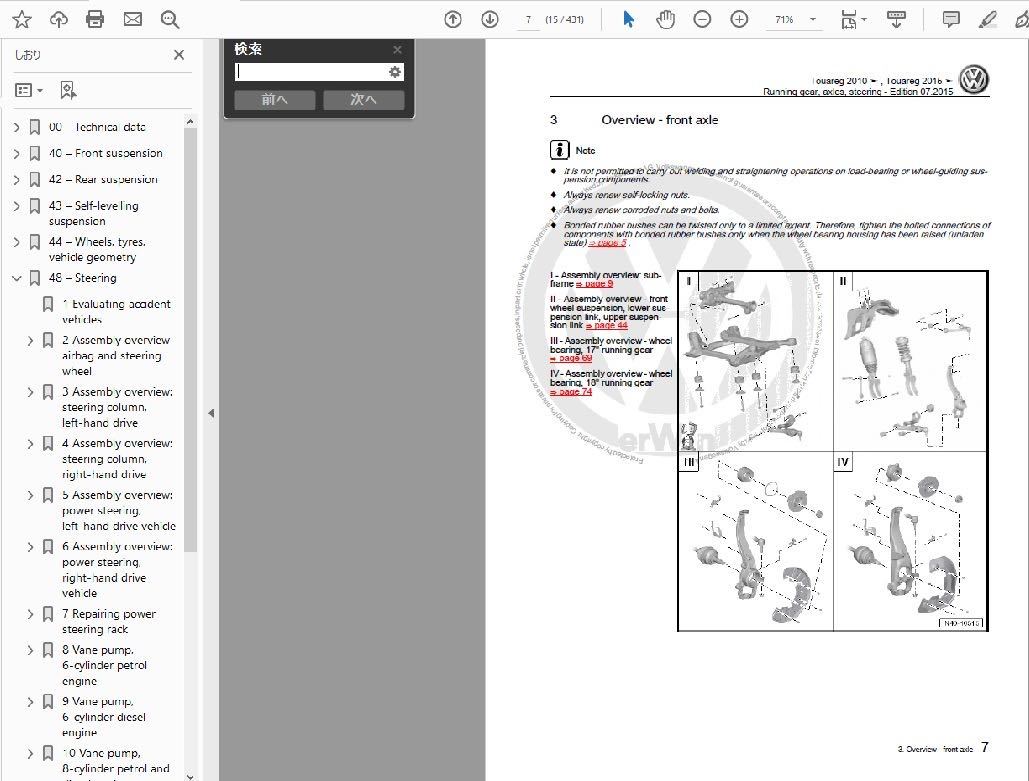Close the search popup
This screenshot has height=781, width=1029.
[x=397, y=49]
